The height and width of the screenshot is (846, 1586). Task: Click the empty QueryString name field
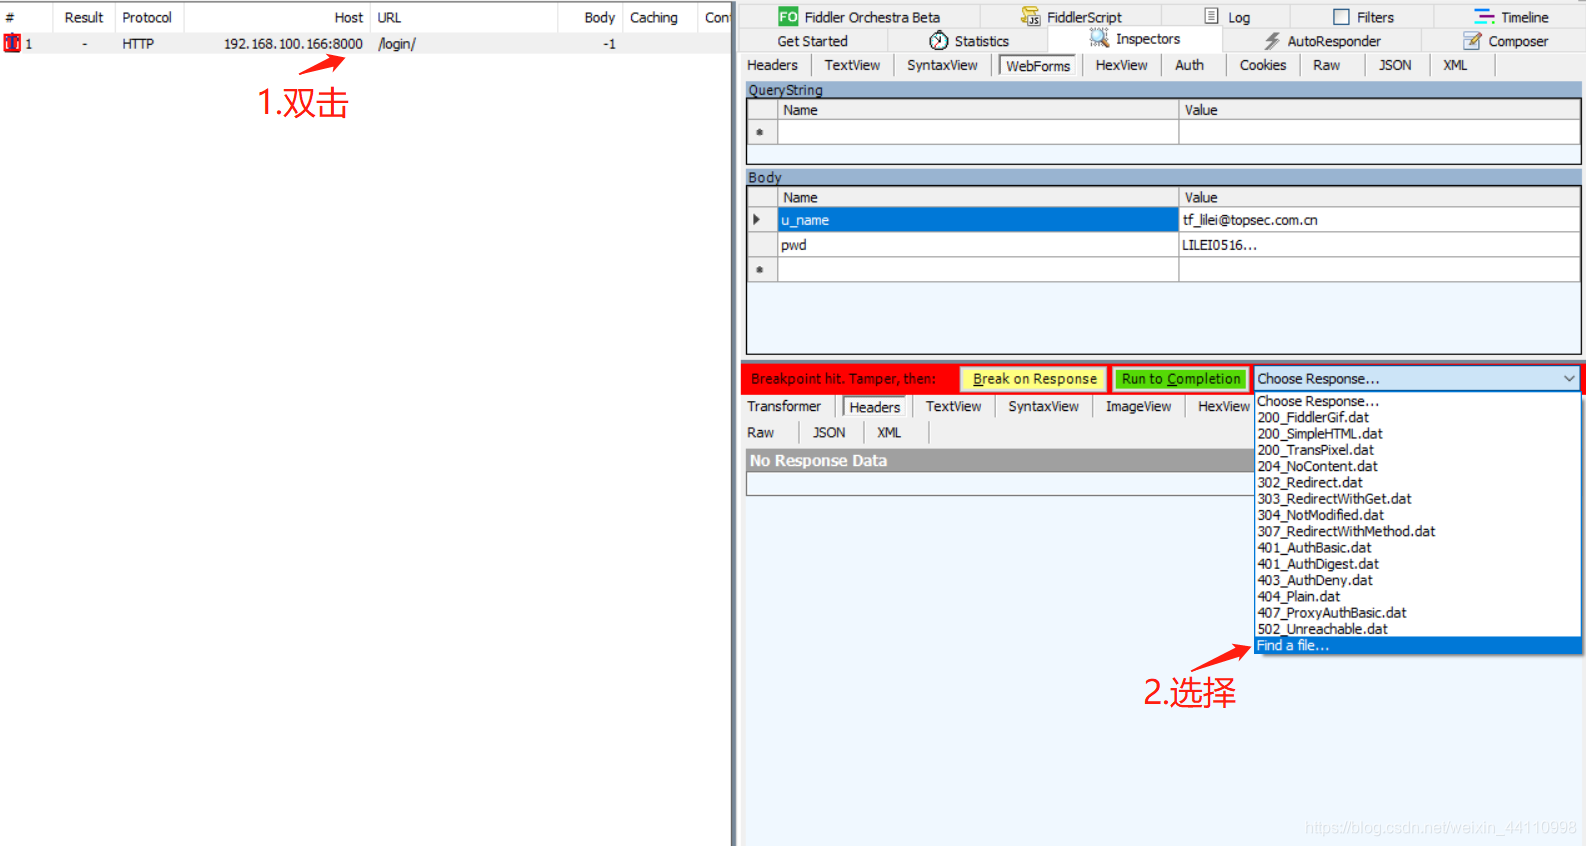click(x=978, y=132)
